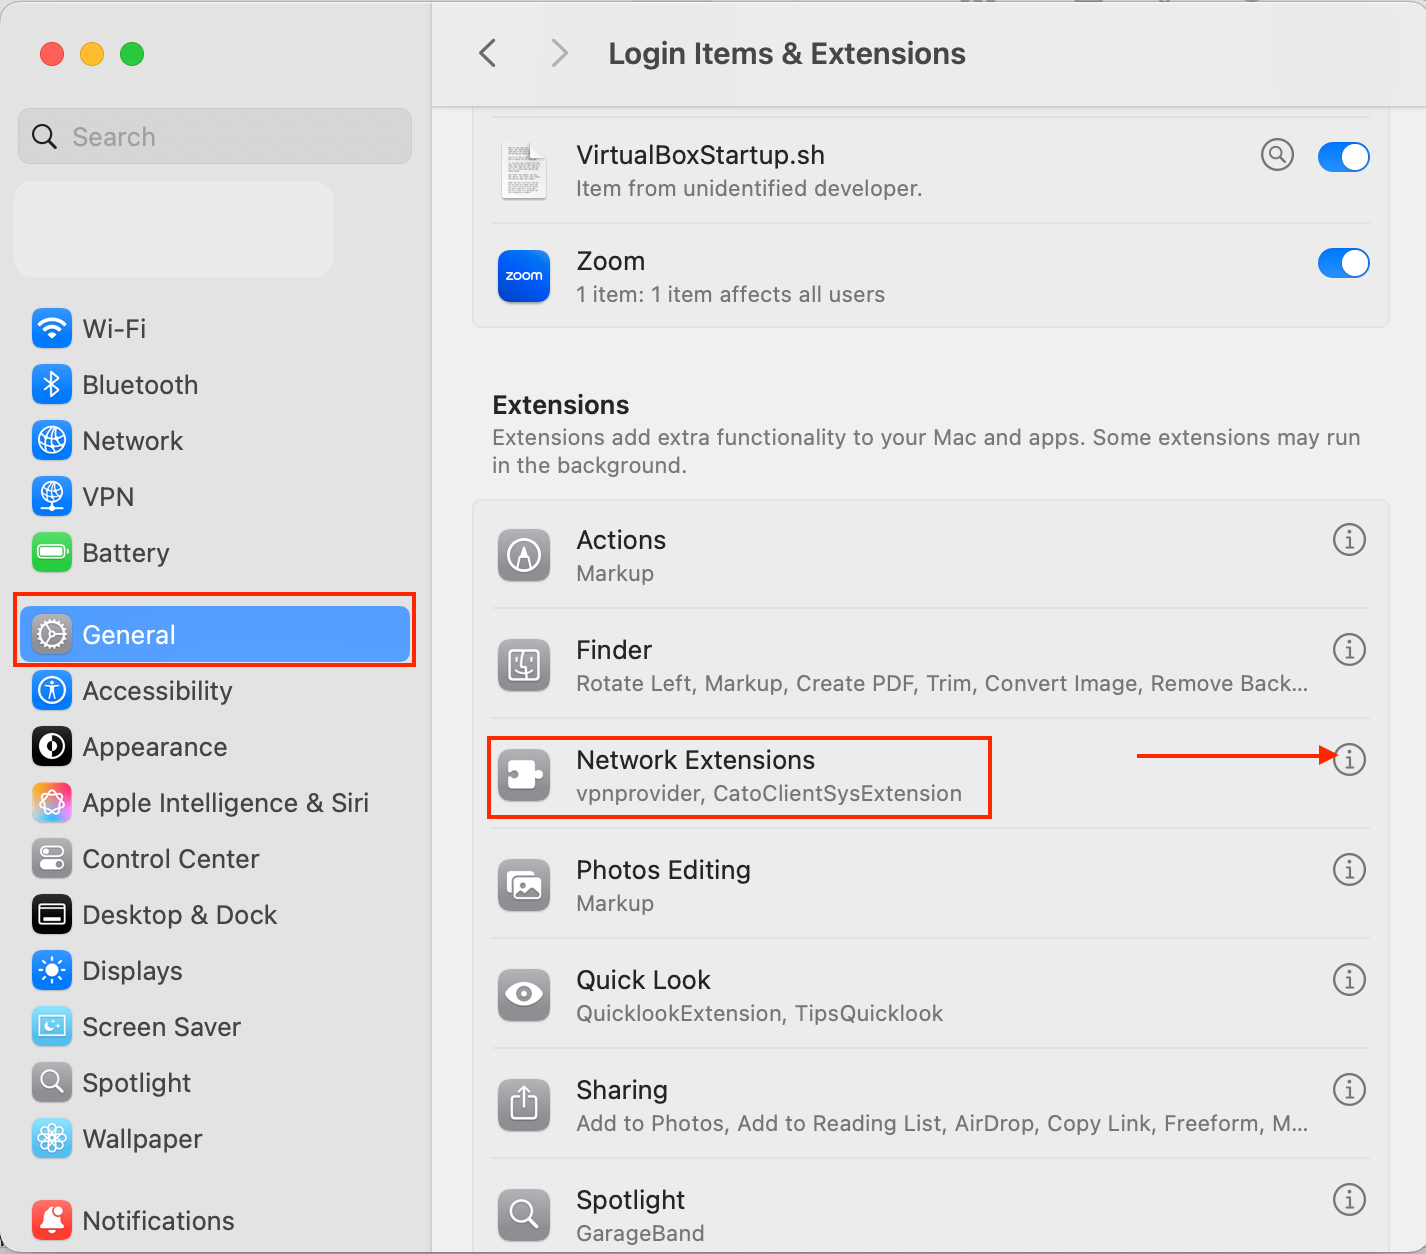Click the Spotlight sidebar icon
The image size is (1426, 1254).
point(52,1082)
